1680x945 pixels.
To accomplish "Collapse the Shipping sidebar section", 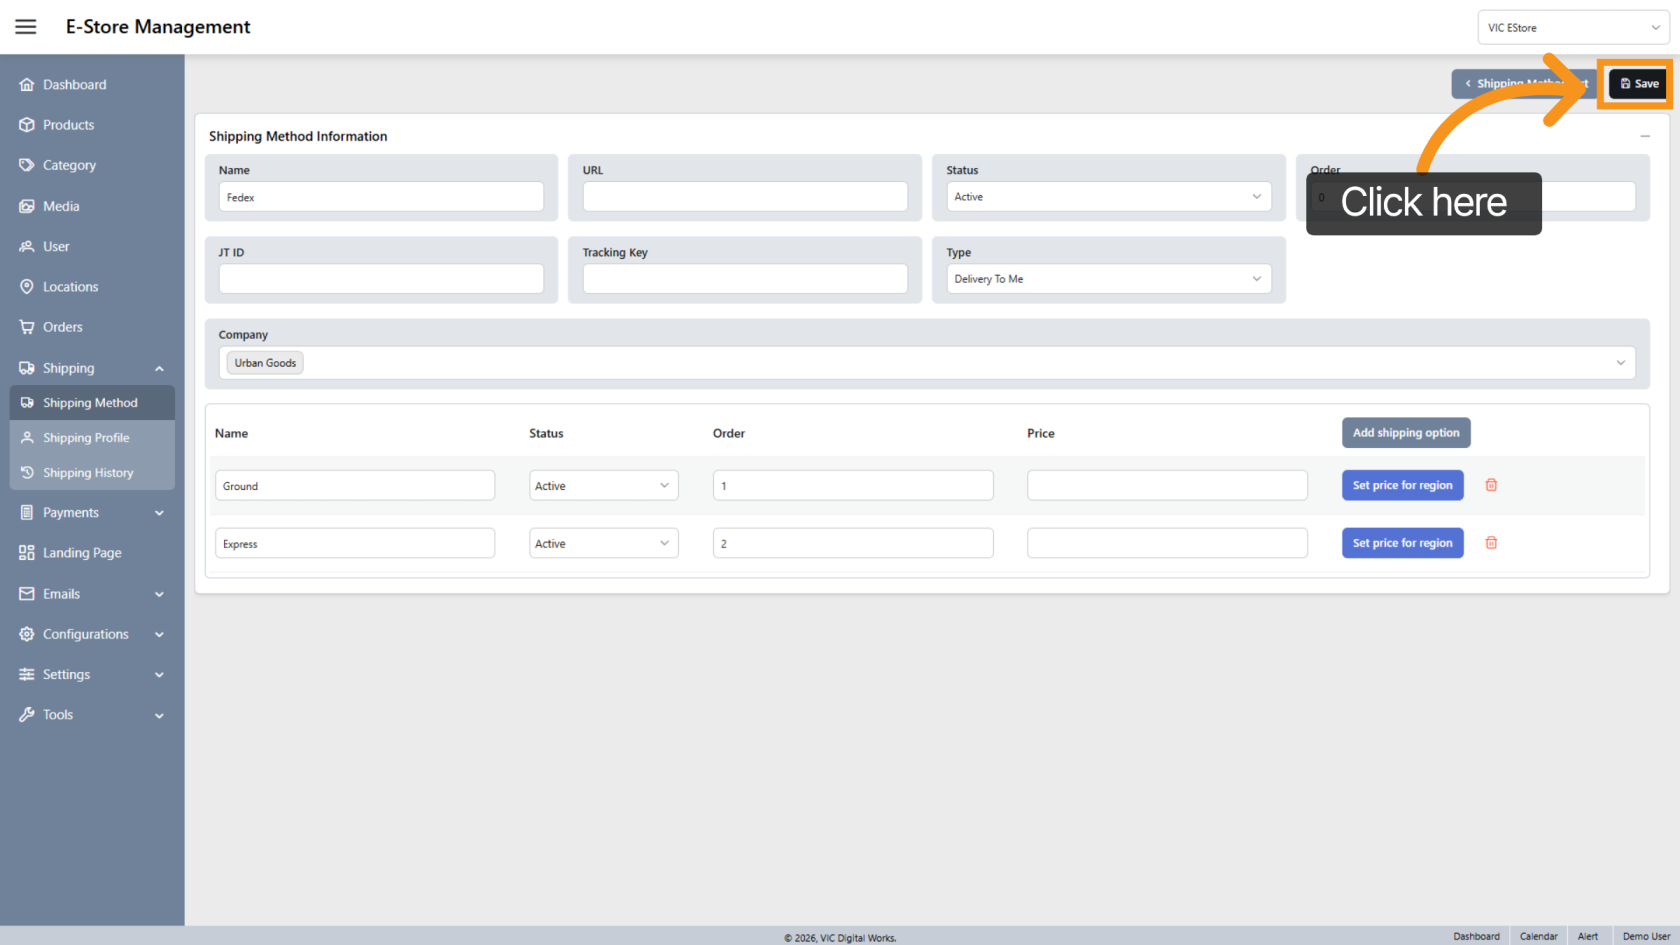I will tap(159, 369).
